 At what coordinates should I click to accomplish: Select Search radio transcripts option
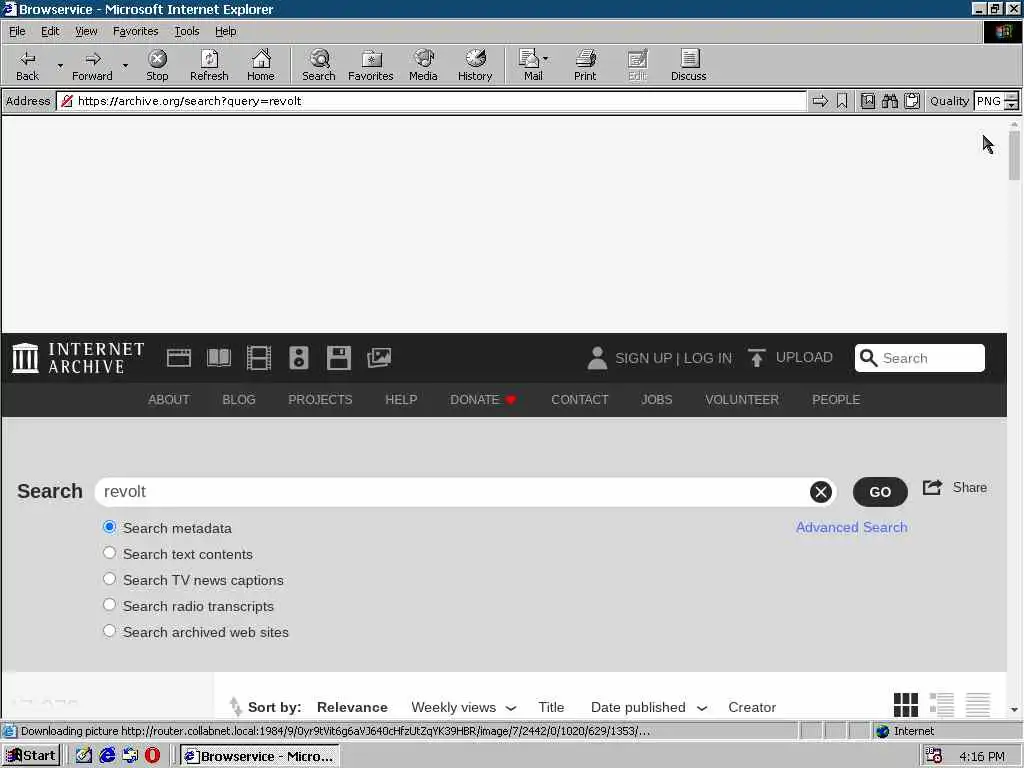[109, 605]
